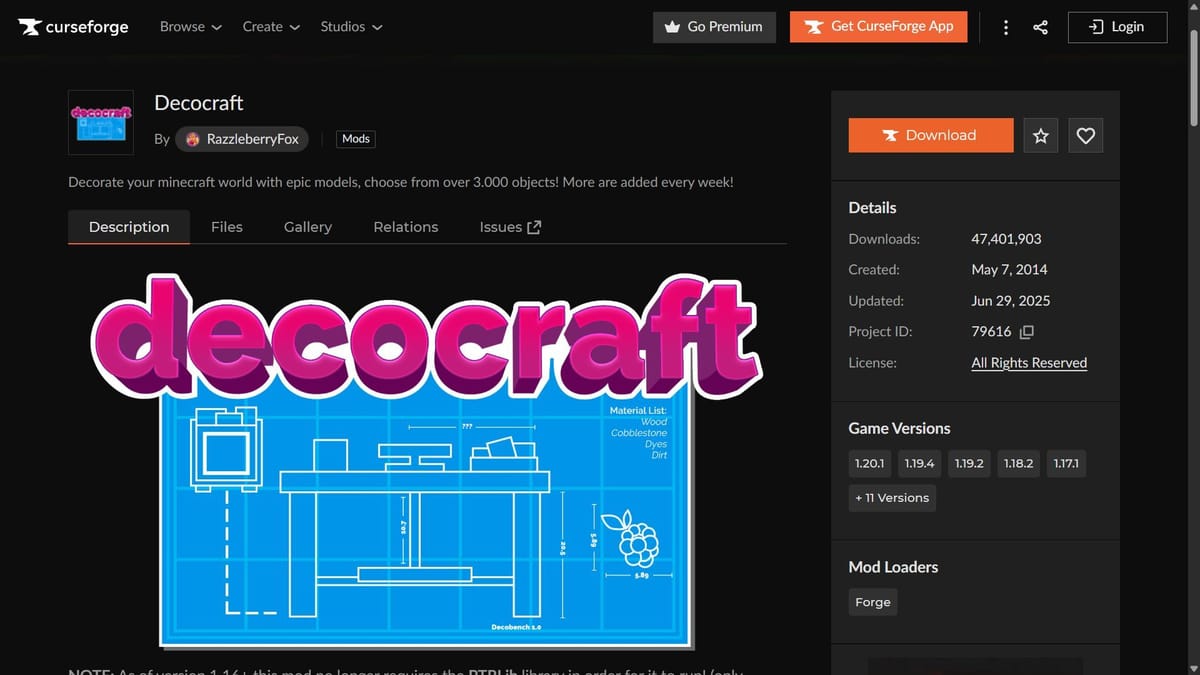Copy the Project ID using the copy icon
The image size is (1200, 675).
pos(1029,331)
